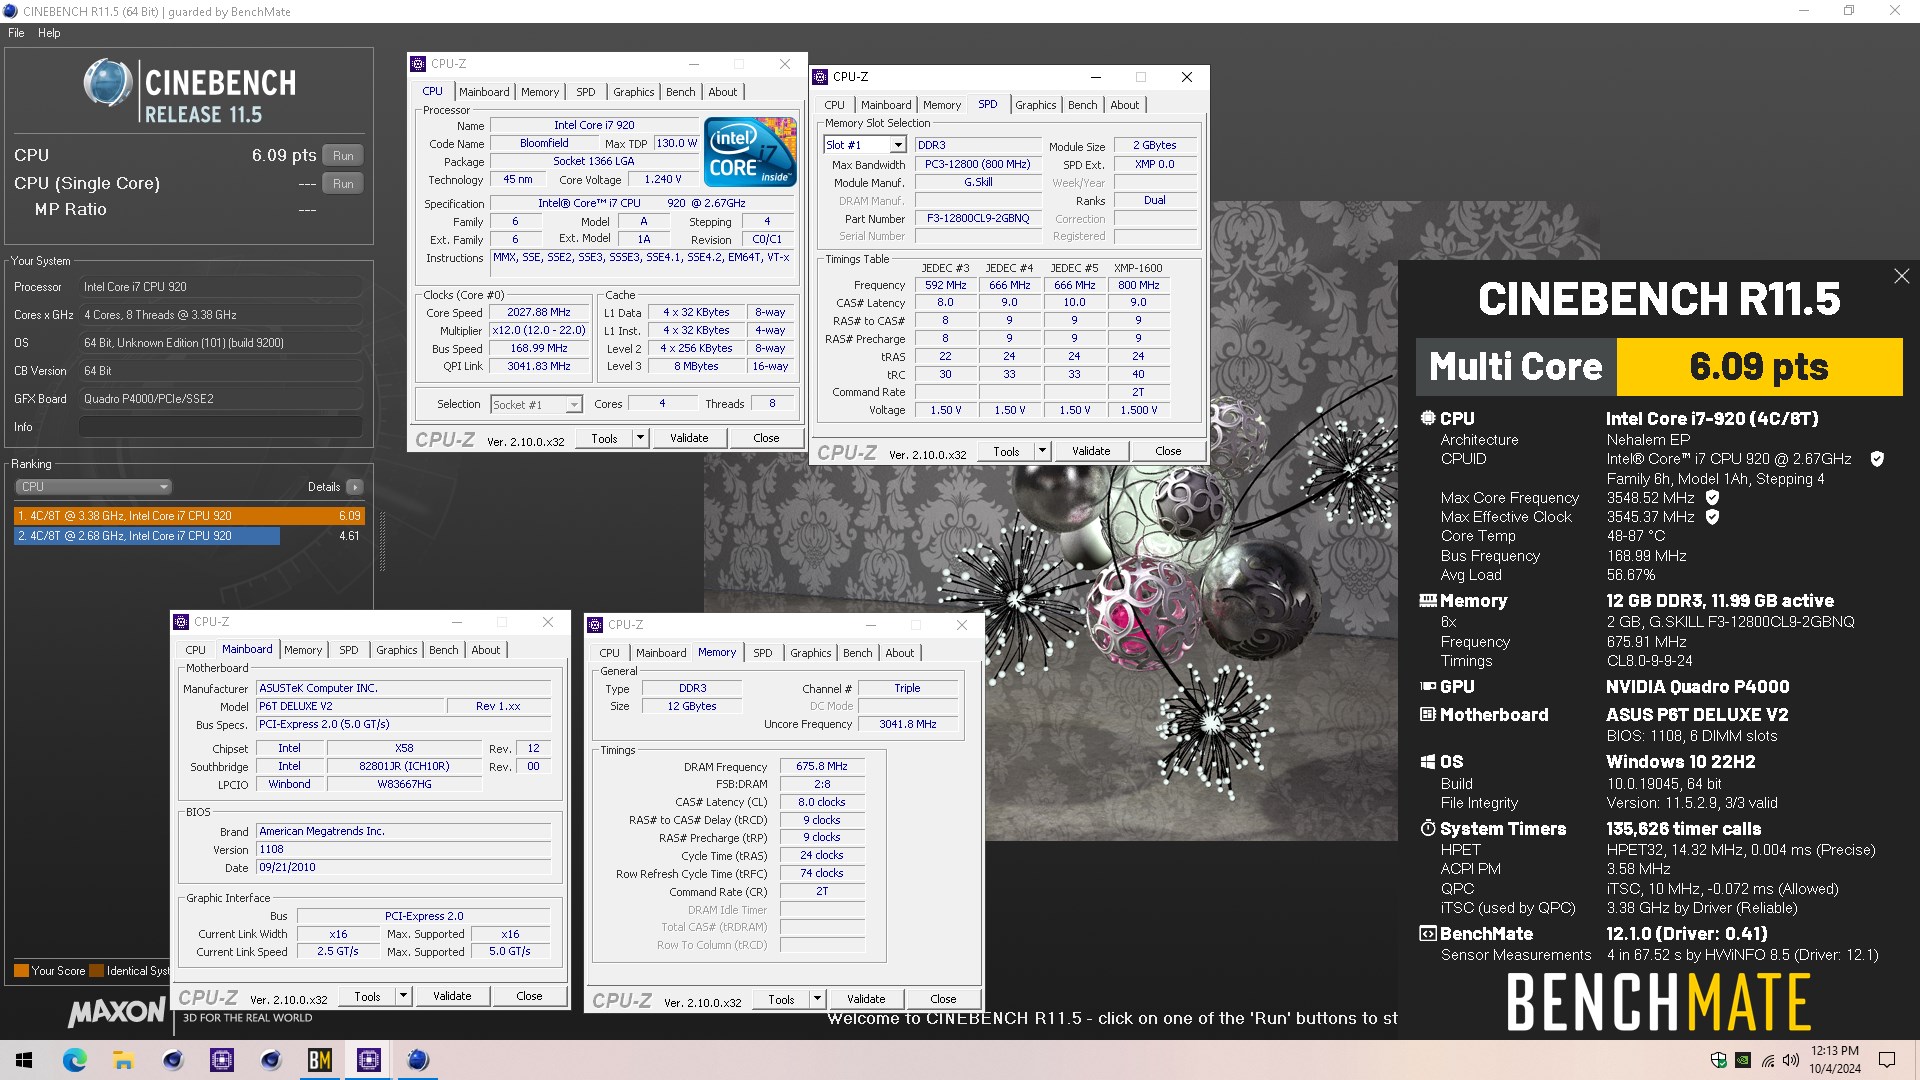
Task: Click the MAXON logo
Action: pos(117,1012)
